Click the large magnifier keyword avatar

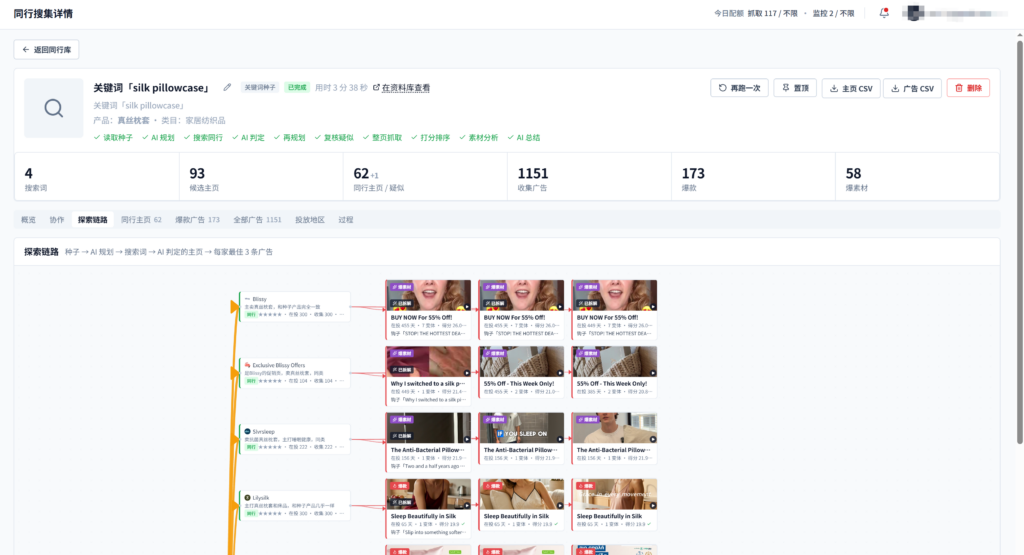click(x=54, y=108)
